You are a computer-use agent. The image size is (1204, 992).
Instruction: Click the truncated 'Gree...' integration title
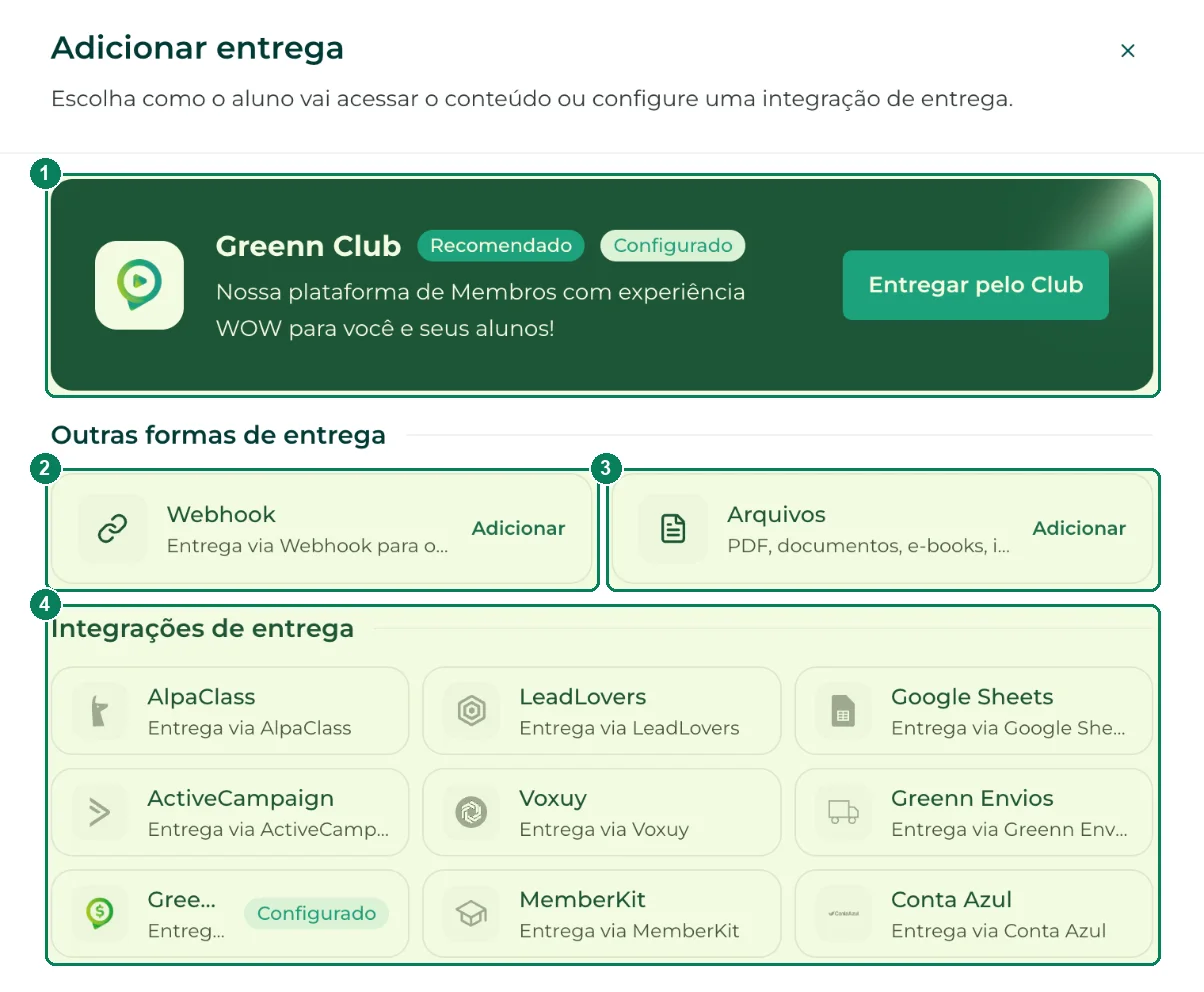pos(182,900)
